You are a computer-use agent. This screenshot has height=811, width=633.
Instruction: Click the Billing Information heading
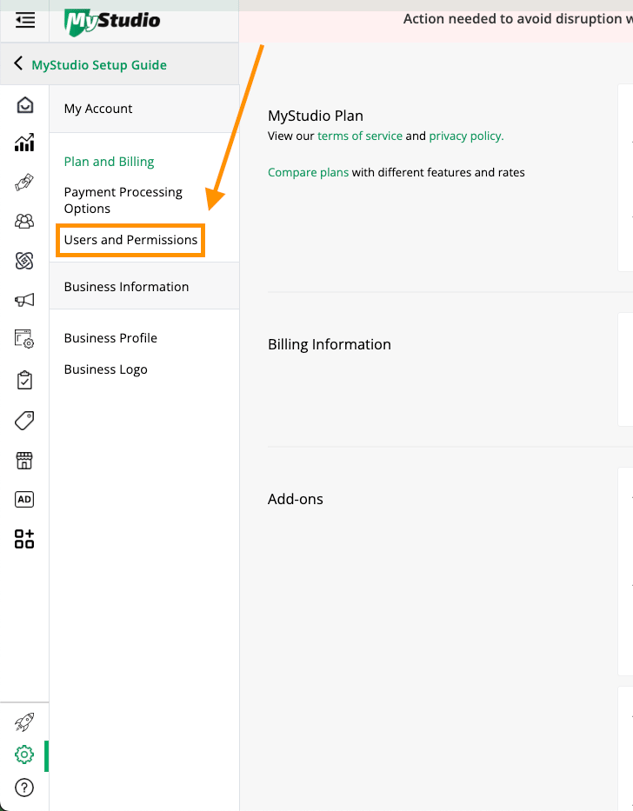pyautogui.click(x=329, y=344)
